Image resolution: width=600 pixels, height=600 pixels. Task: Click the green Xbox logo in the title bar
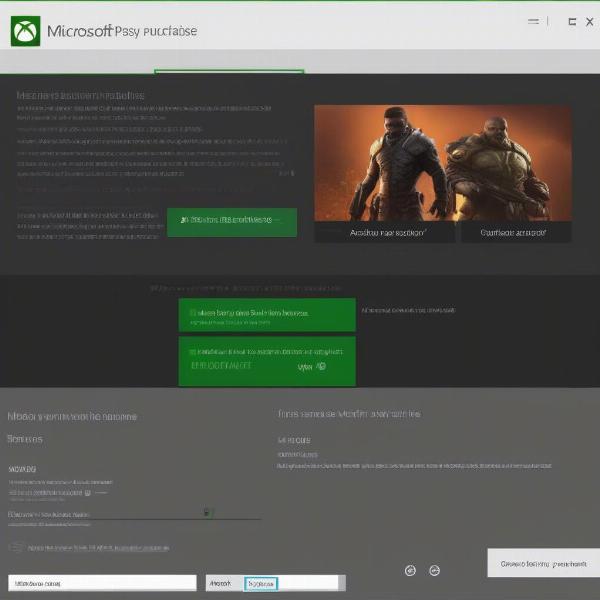coord(25,31)
